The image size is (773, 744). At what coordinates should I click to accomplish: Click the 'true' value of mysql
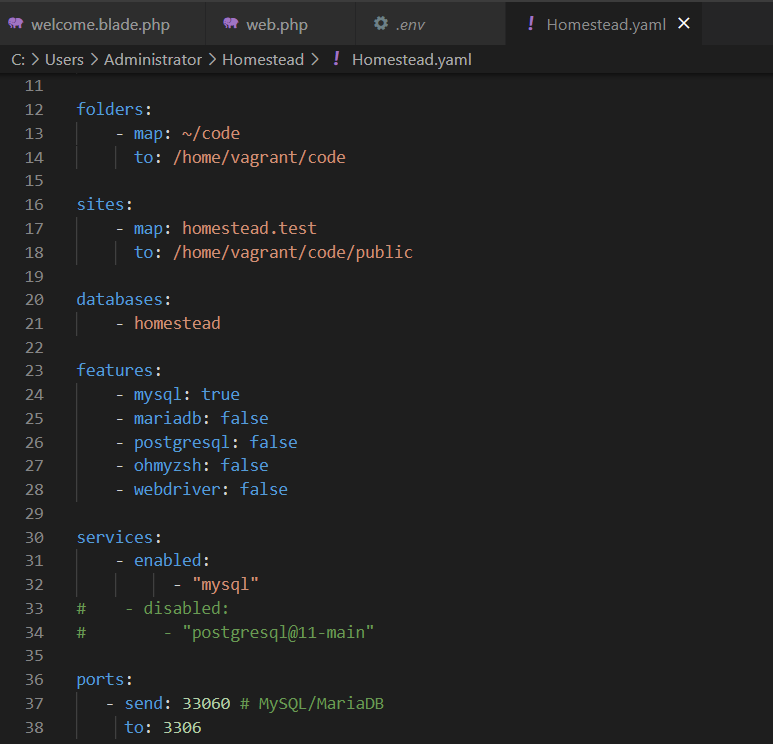point(220,395)
